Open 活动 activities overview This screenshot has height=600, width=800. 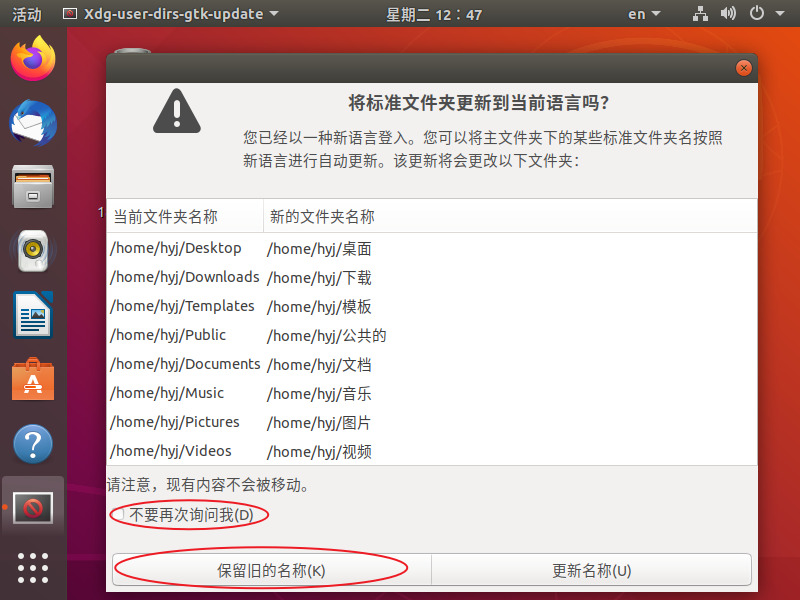(x=27, y=14)
